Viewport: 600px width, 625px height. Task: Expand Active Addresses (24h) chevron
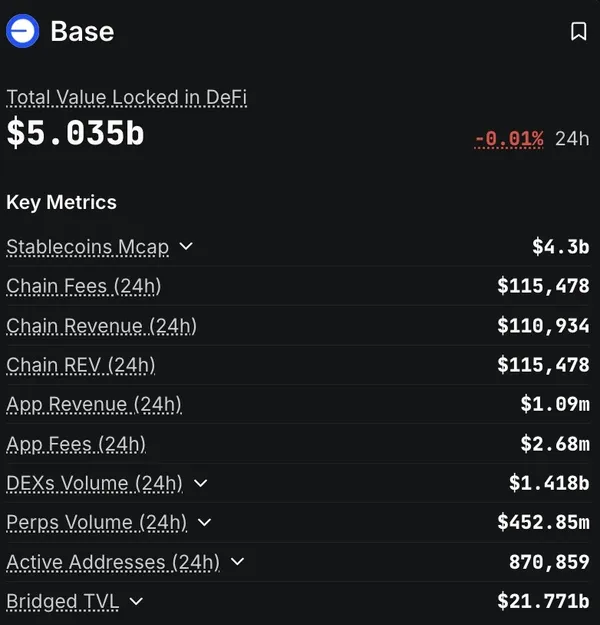[237, 562]
